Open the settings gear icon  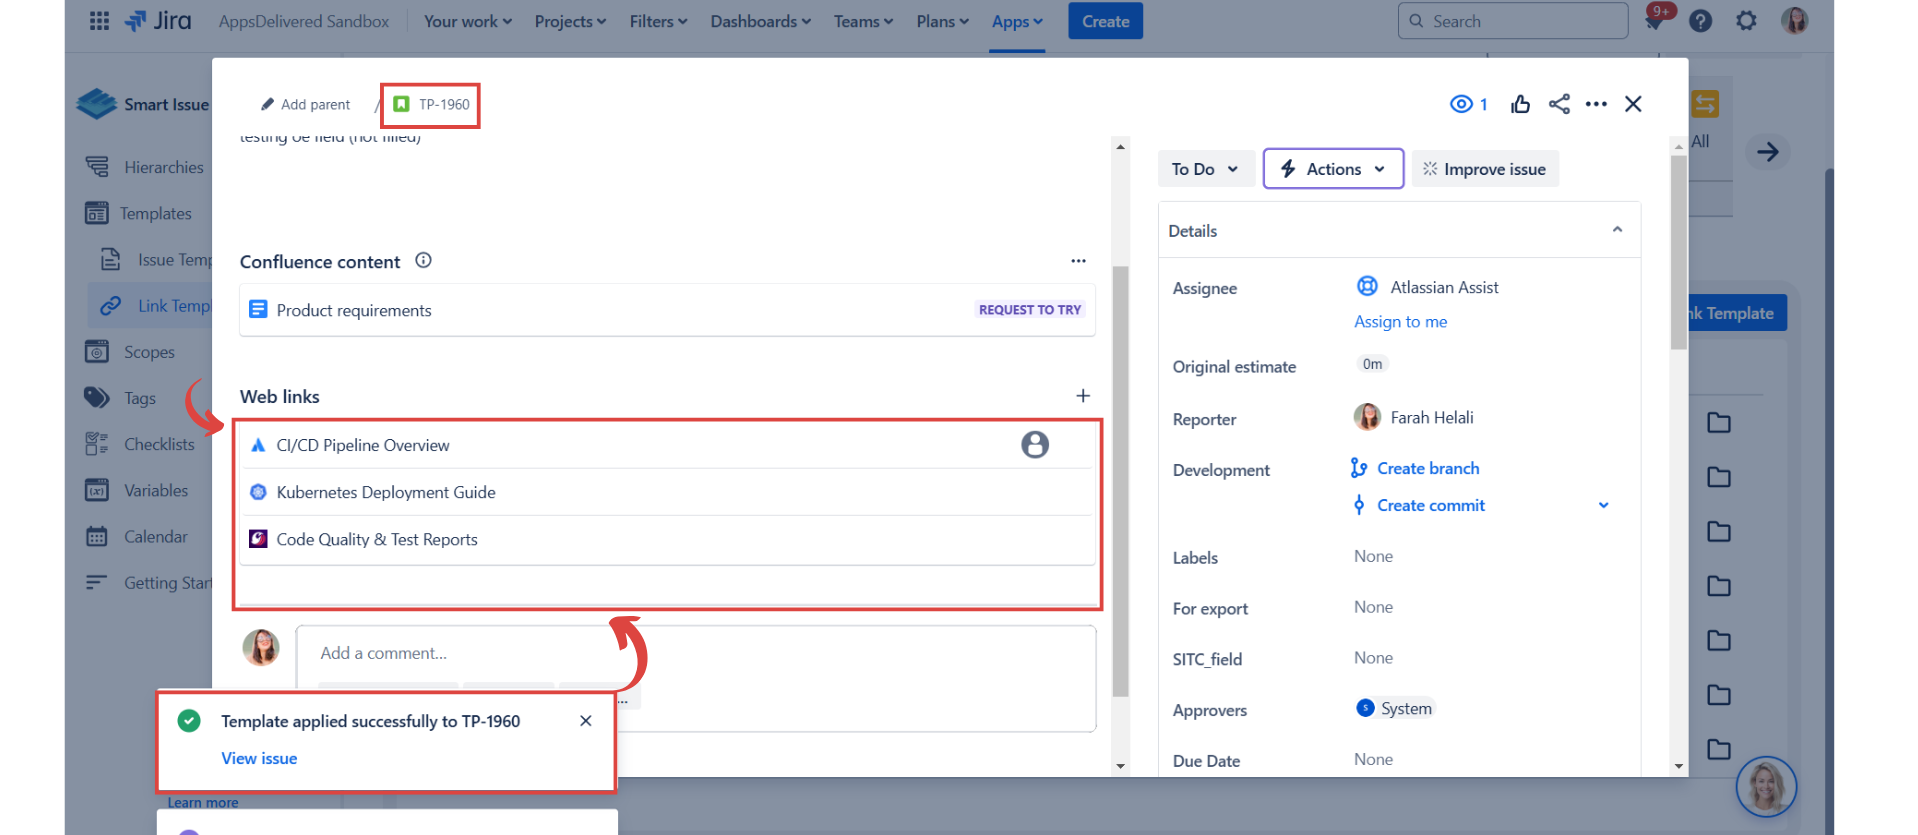1746,21
